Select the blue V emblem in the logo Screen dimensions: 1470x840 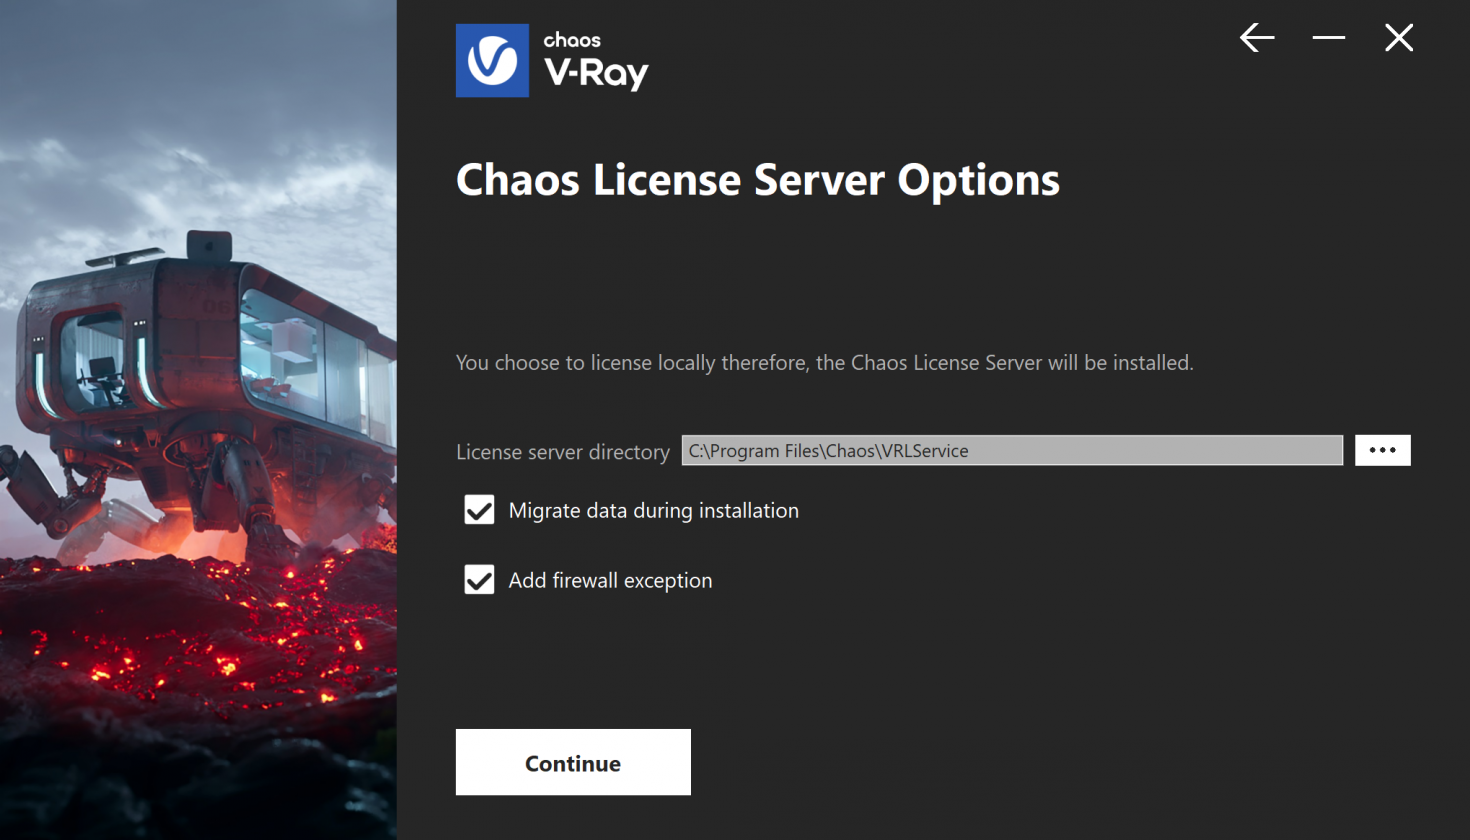pos(491,60)
